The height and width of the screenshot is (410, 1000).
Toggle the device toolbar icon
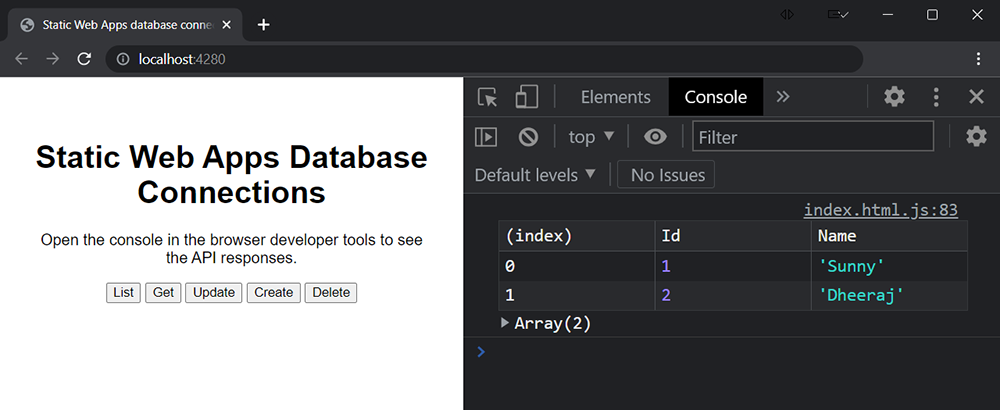click(x=526, y=97)
